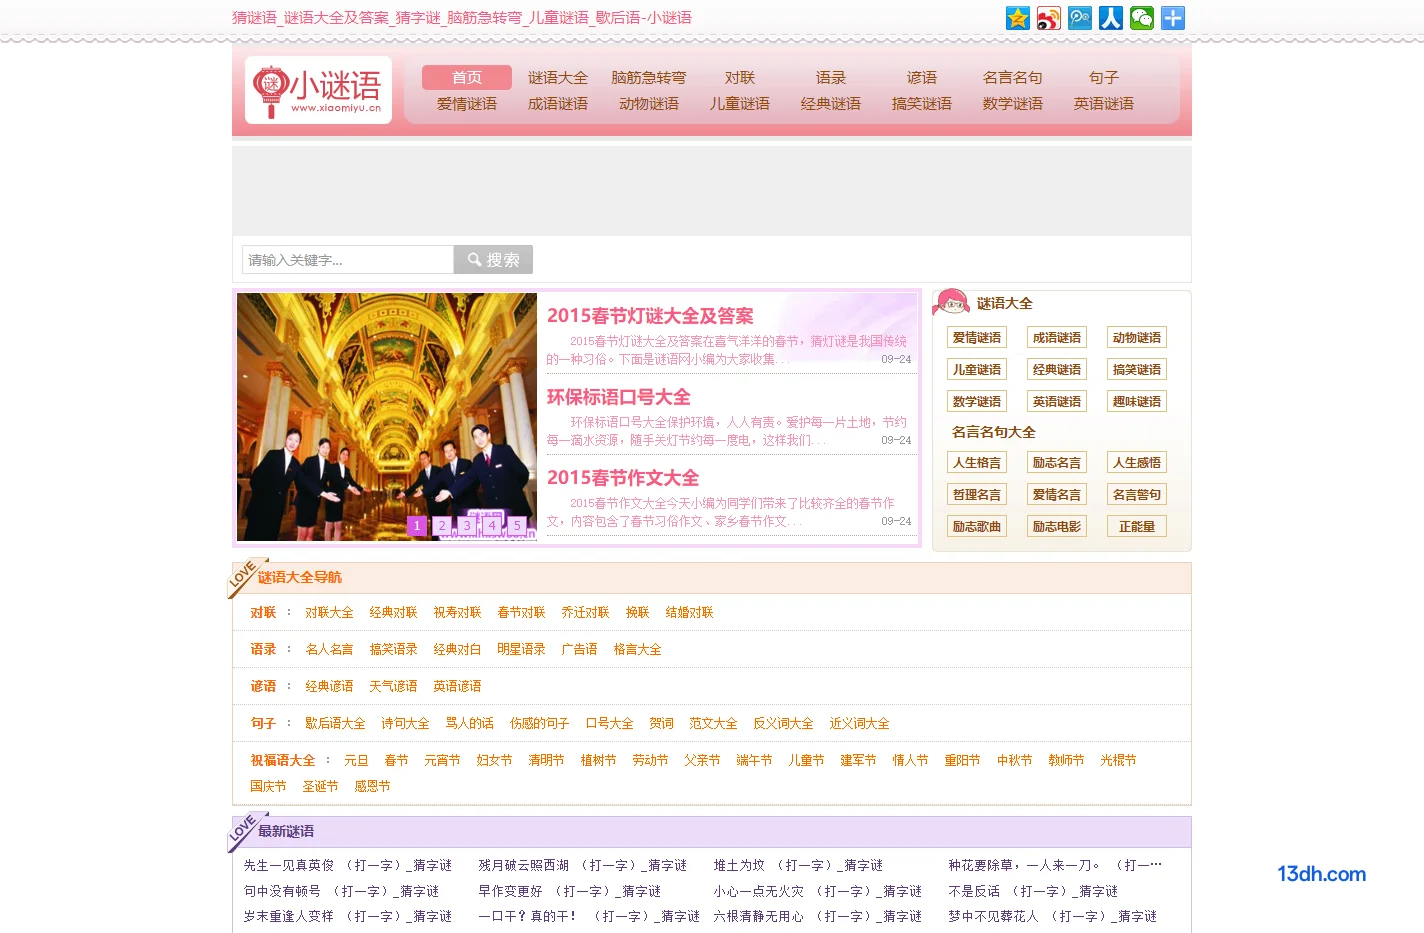Select 句子 in the top navigation bar
1424x933 pixels.
(1104, 77)
